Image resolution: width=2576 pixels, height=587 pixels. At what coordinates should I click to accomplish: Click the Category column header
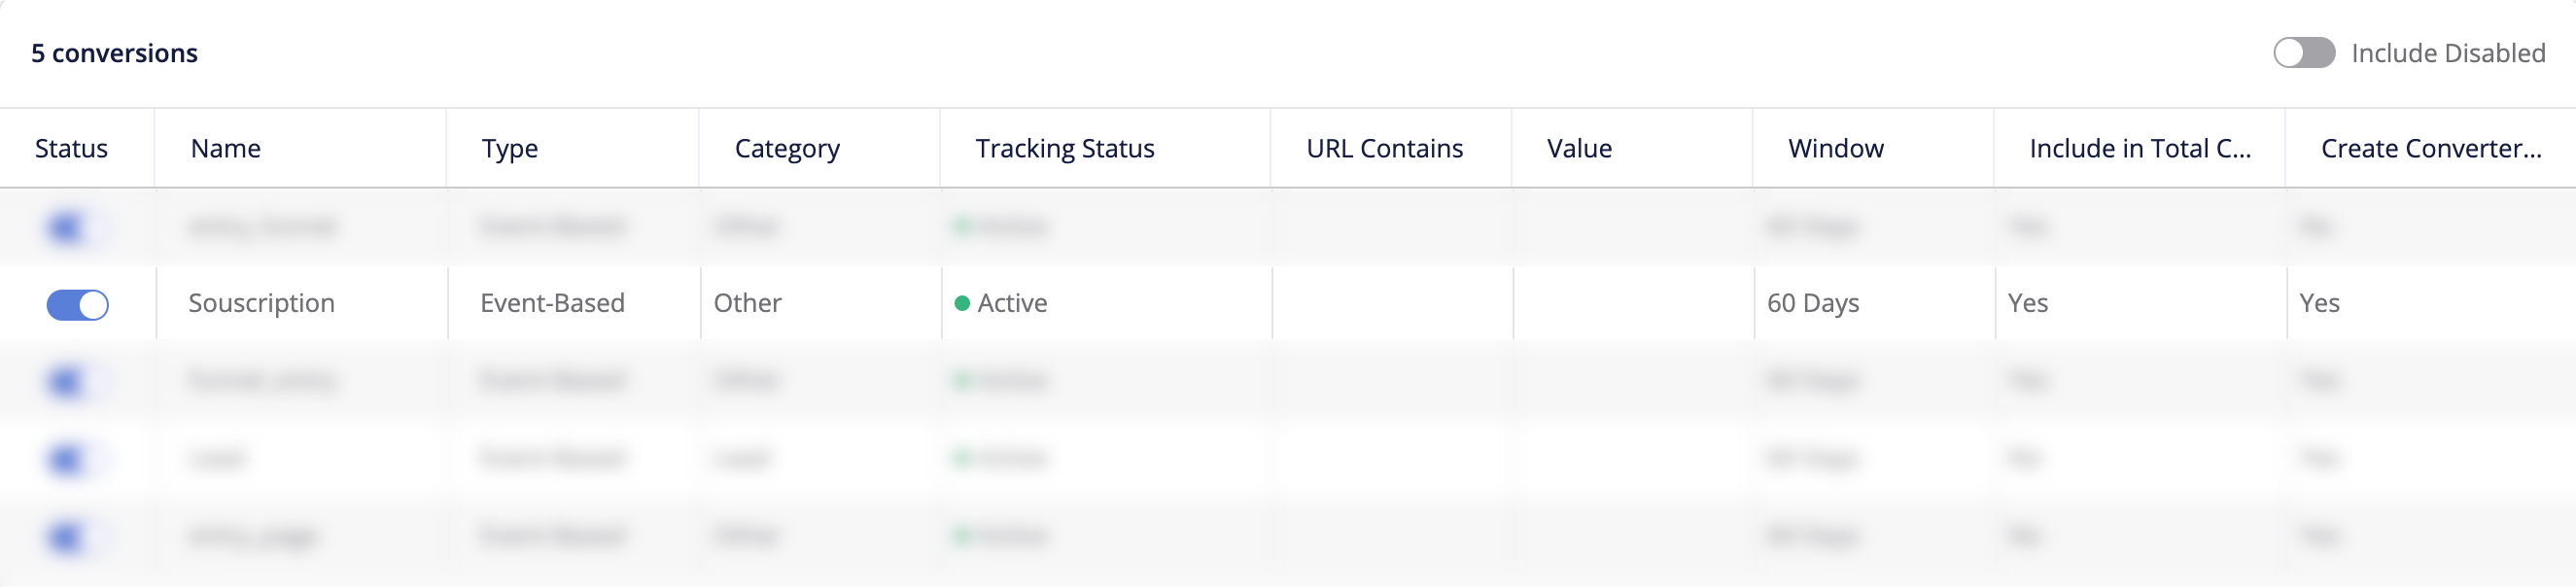tap(787, 148)
